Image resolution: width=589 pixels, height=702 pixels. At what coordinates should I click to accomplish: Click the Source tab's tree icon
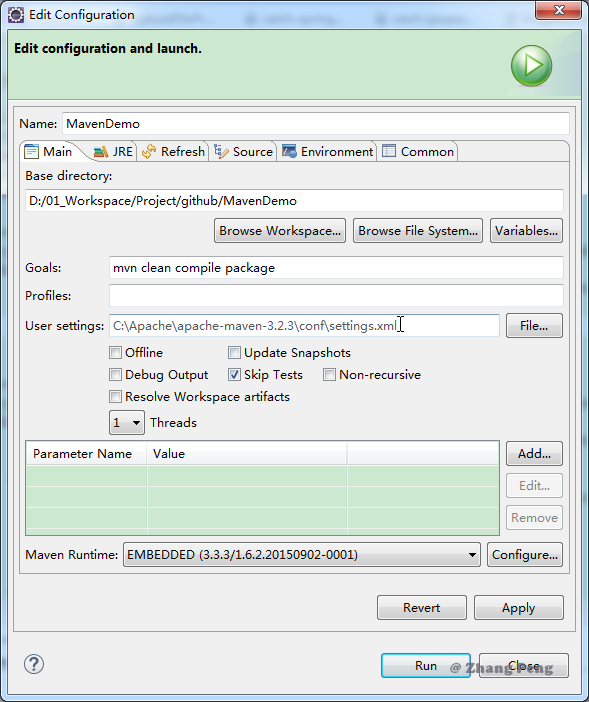221,151
